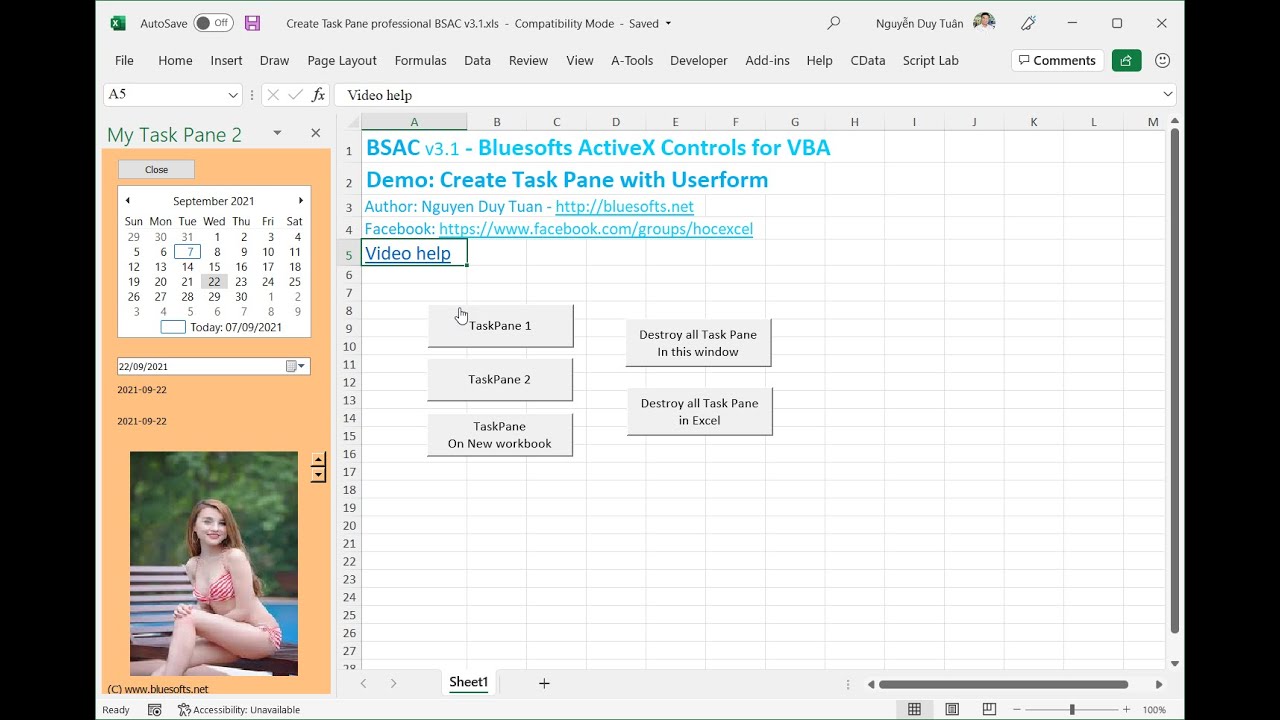This screenshot has height=720, width=1280.
Task: Click the smiley feedback icon
Action: (x=1162, y=60)
